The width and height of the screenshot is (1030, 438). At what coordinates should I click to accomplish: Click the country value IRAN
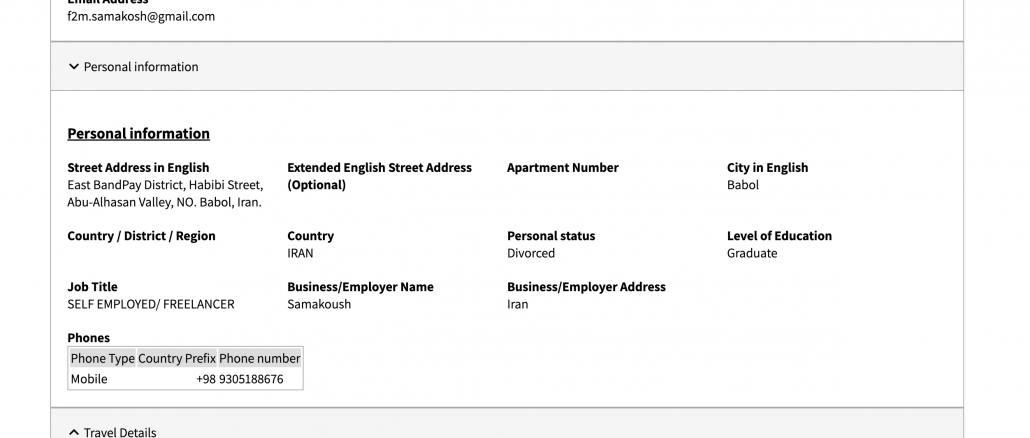[300, 253]
